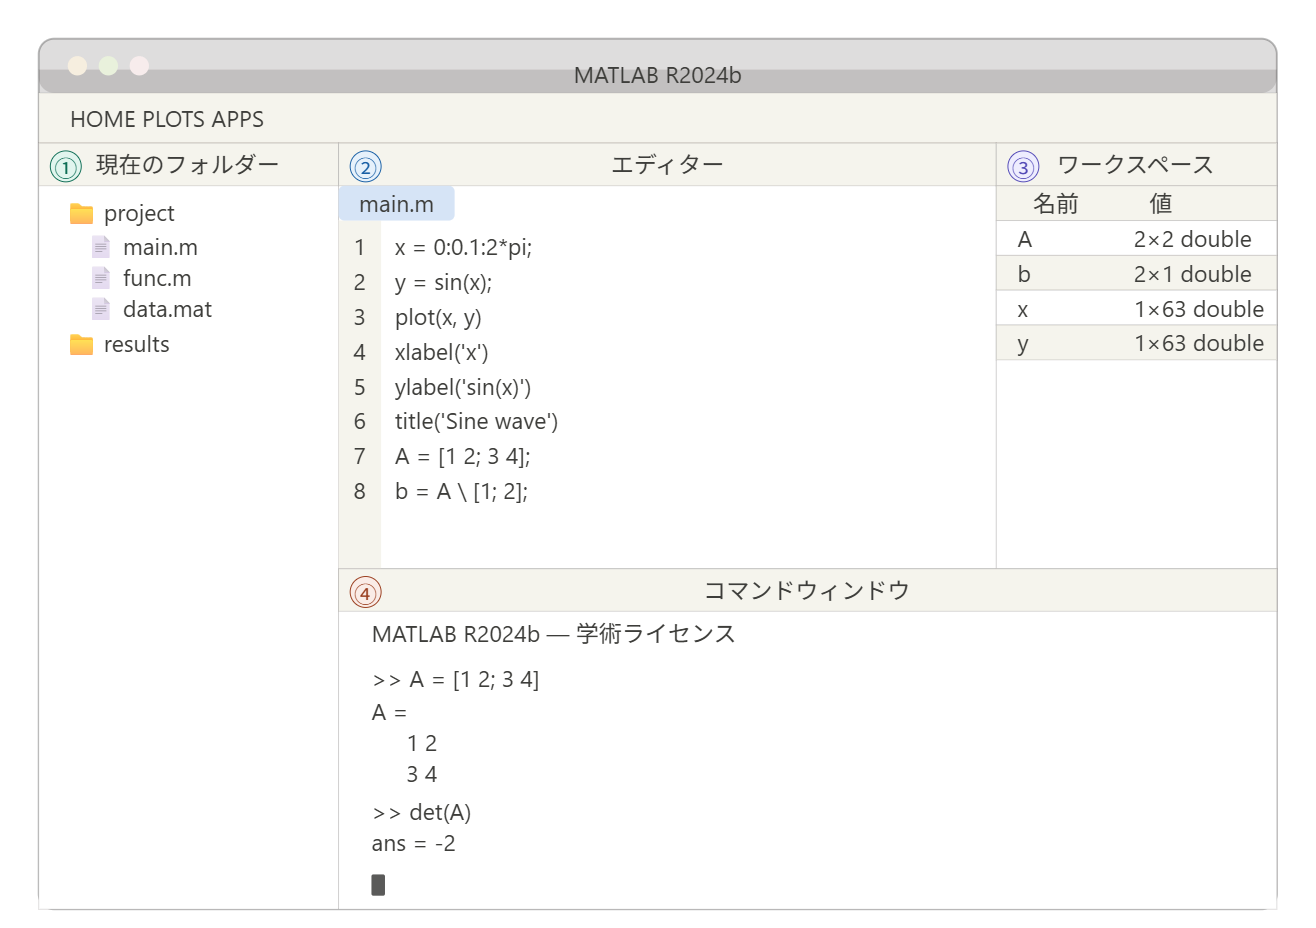Select the func.m file icon

[101, 278]
